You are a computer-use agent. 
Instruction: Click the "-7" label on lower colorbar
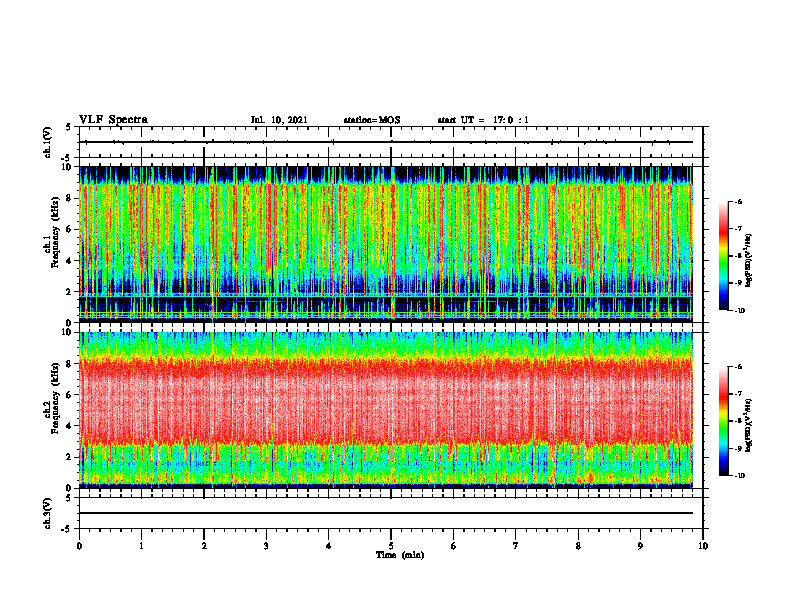(738, 394)
